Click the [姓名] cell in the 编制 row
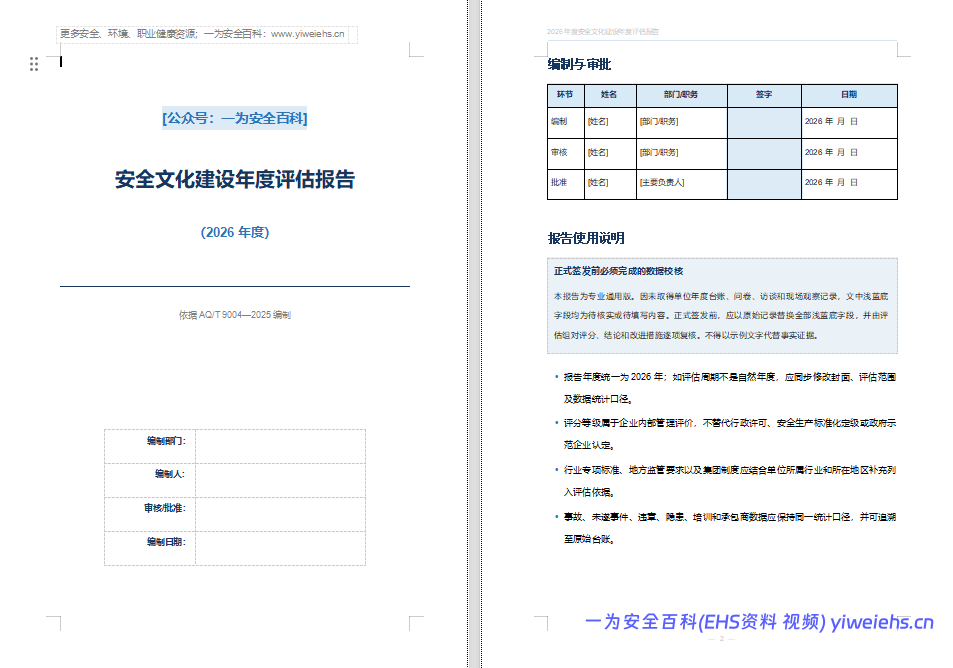This screenshot has height=668, width=953. (x=610, y=122)
